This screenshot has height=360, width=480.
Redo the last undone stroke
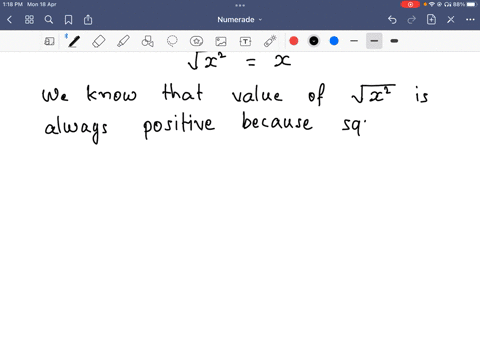412,20
